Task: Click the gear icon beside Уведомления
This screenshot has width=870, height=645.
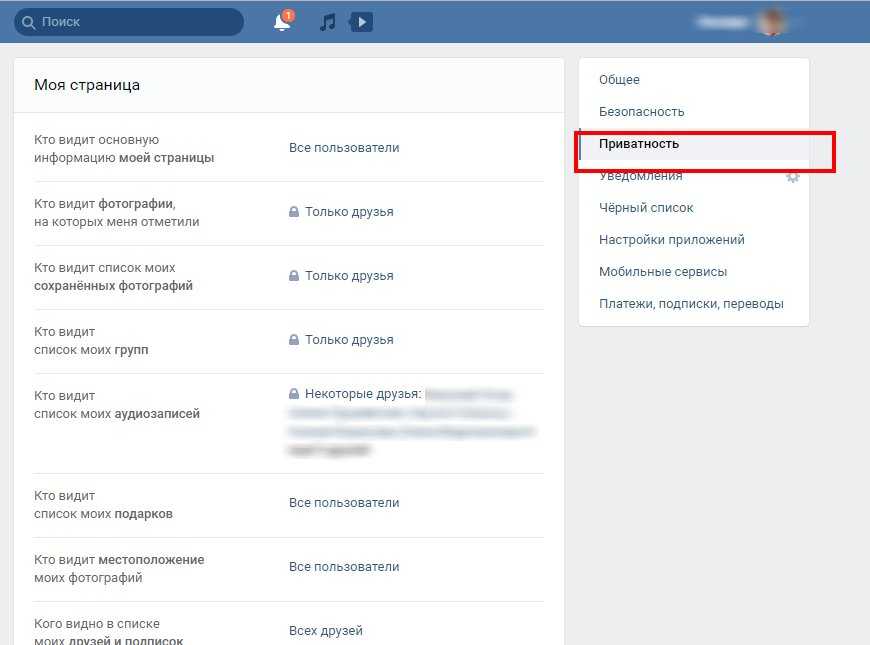Action: pos(793,177)
